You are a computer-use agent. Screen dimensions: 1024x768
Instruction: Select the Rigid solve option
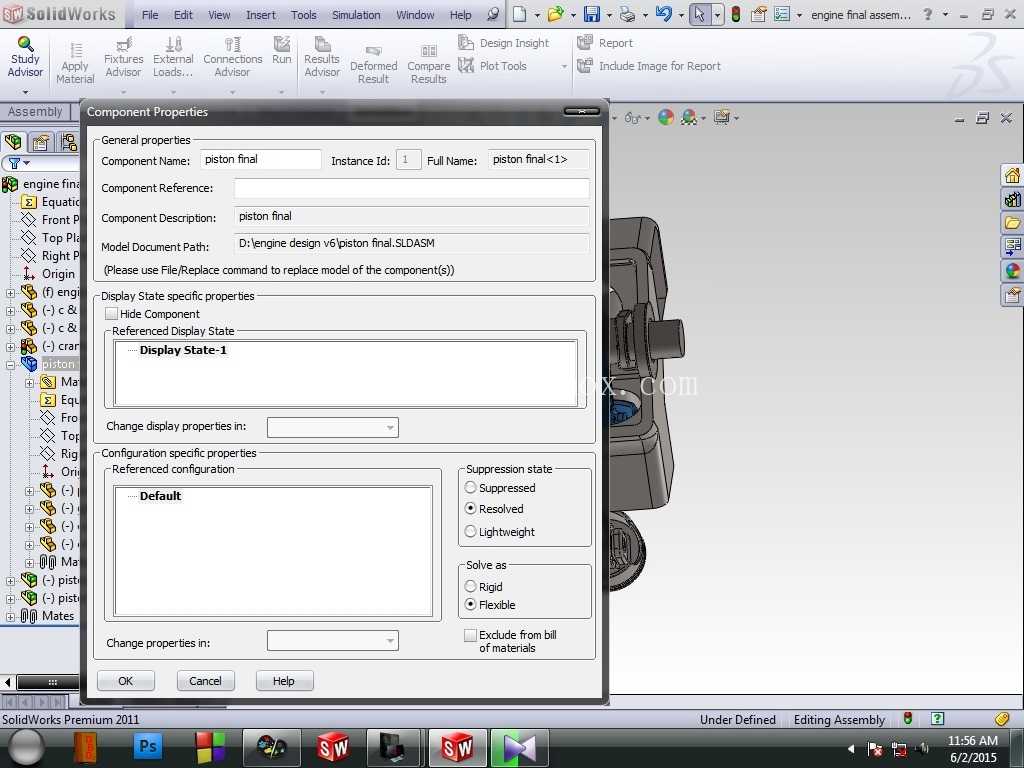470,586
